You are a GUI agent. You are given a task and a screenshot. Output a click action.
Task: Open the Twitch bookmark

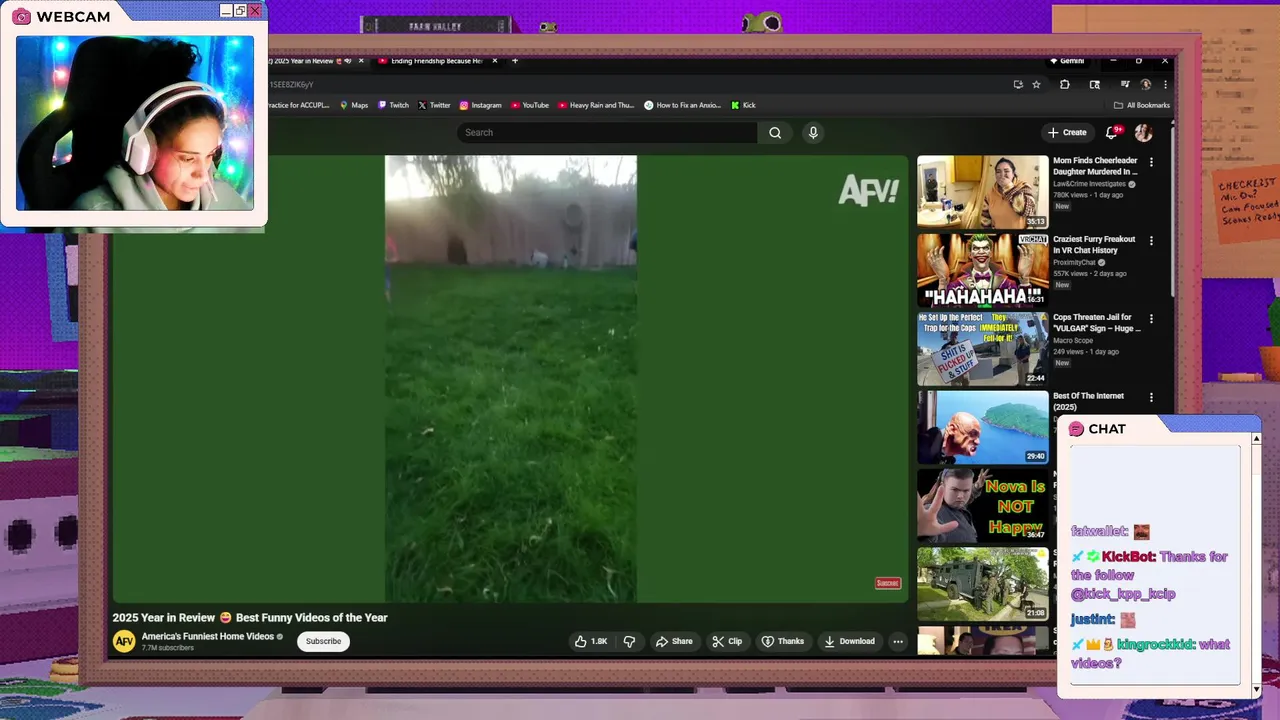point(393,105)
